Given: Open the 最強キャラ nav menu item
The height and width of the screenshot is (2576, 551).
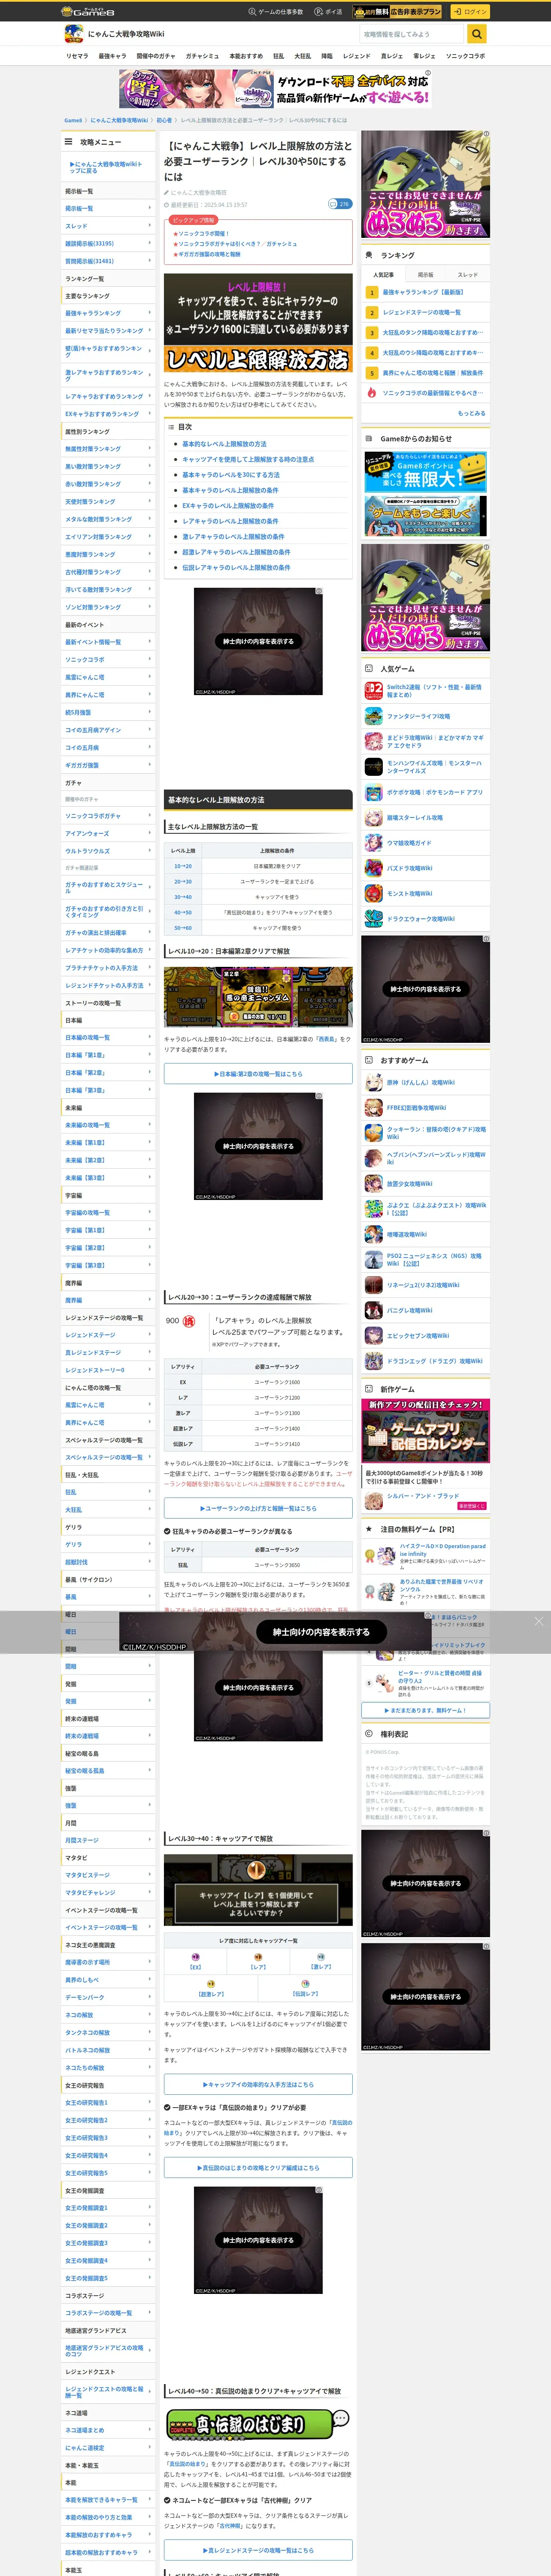Looking at the screenshot, I should click(x=112, y=56).
